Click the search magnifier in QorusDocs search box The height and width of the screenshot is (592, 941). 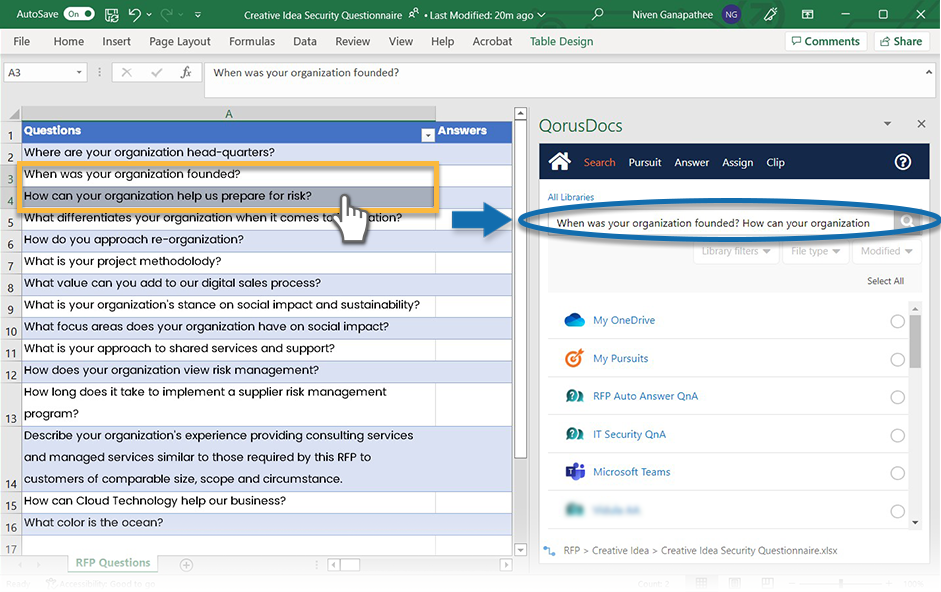pos(907,223)
